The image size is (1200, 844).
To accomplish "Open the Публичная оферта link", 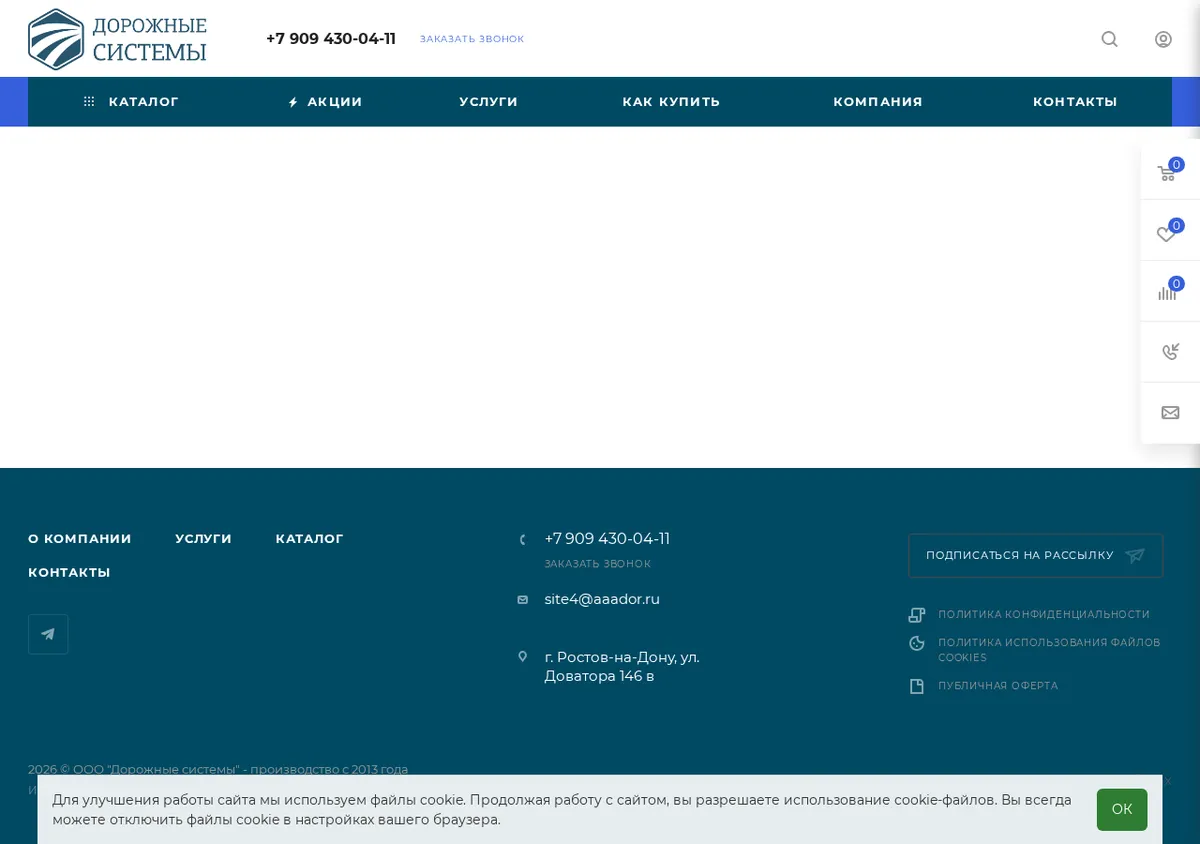I will (x=998, y=686).
